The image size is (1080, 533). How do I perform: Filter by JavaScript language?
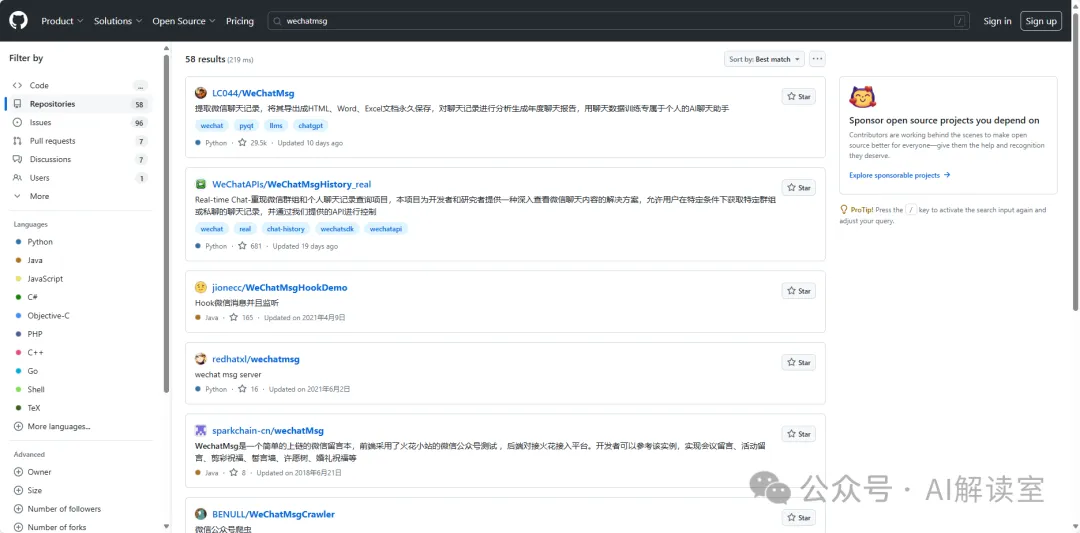click(45, 279)
